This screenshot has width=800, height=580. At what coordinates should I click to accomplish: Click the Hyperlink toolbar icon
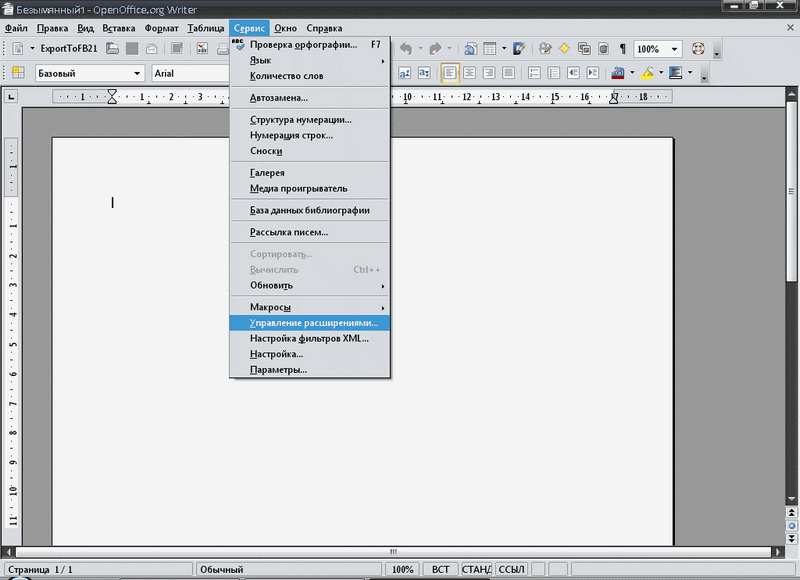click(x=470, y=48)
